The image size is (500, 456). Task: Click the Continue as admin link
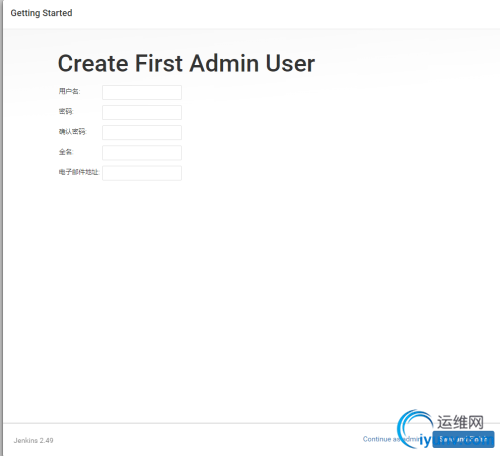coord(391,439)
